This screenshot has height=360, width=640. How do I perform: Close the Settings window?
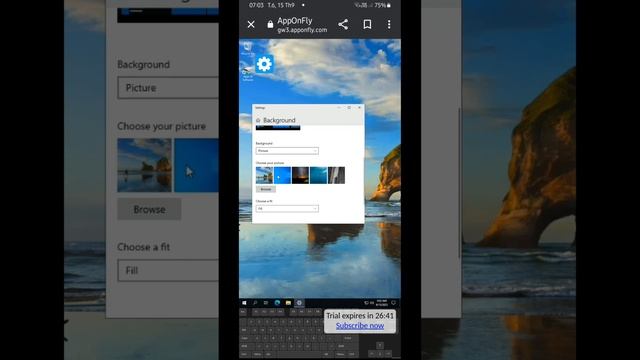359,108
